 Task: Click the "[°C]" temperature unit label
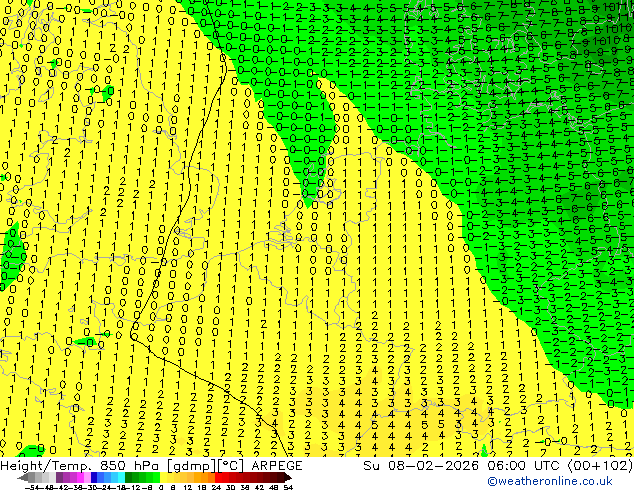click(x=230, y=466)
